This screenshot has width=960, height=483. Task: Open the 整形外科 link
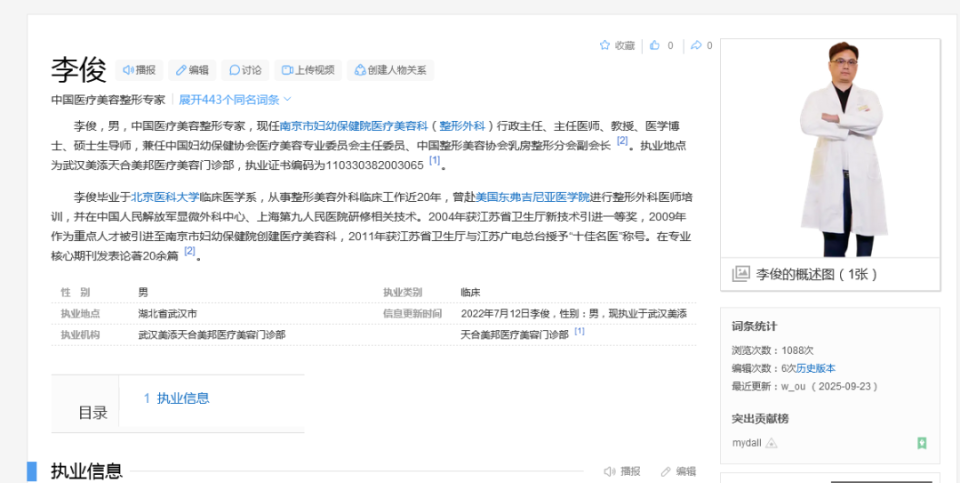tap(462, 127)
